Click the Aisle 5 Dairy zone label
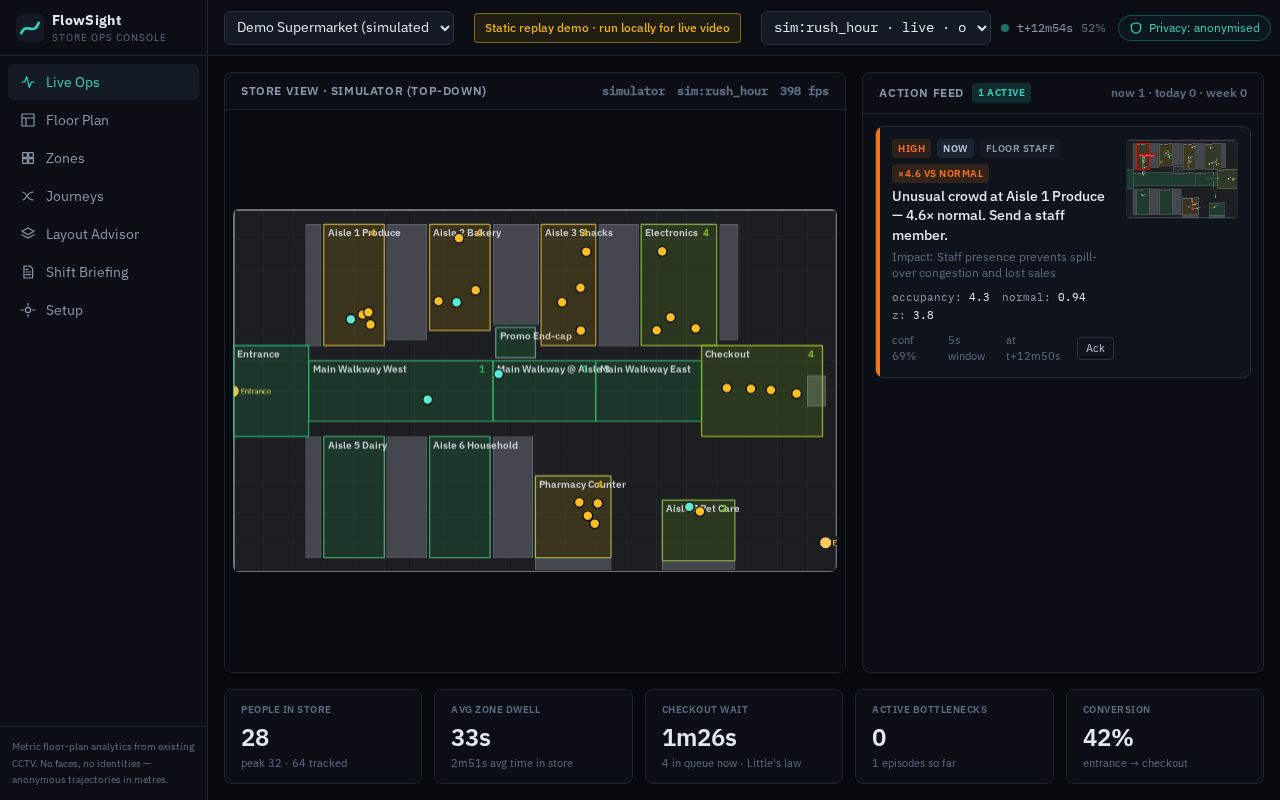 [x=357, y=445]
